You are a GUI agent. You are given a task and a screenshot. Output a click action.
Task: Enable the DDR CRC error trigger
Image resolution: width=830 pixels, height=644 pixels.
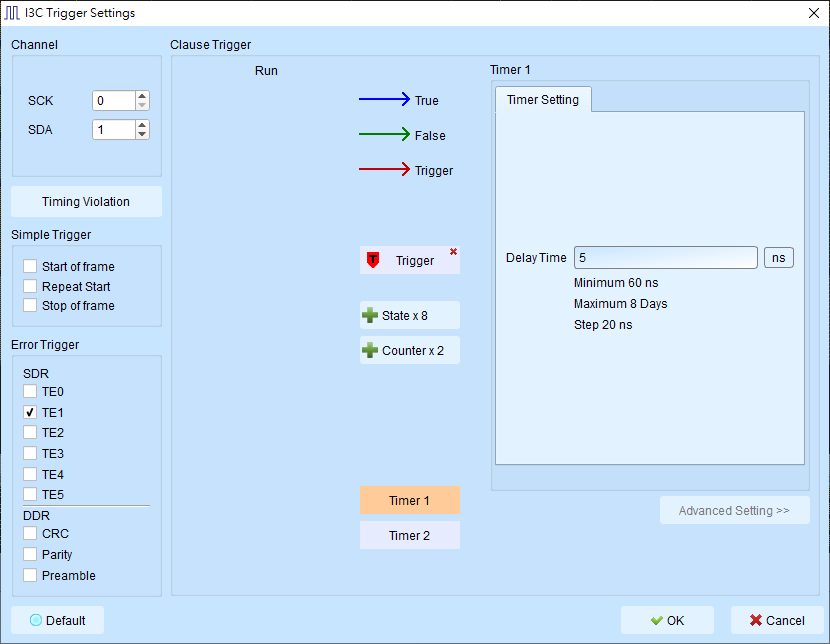point(30,533)
